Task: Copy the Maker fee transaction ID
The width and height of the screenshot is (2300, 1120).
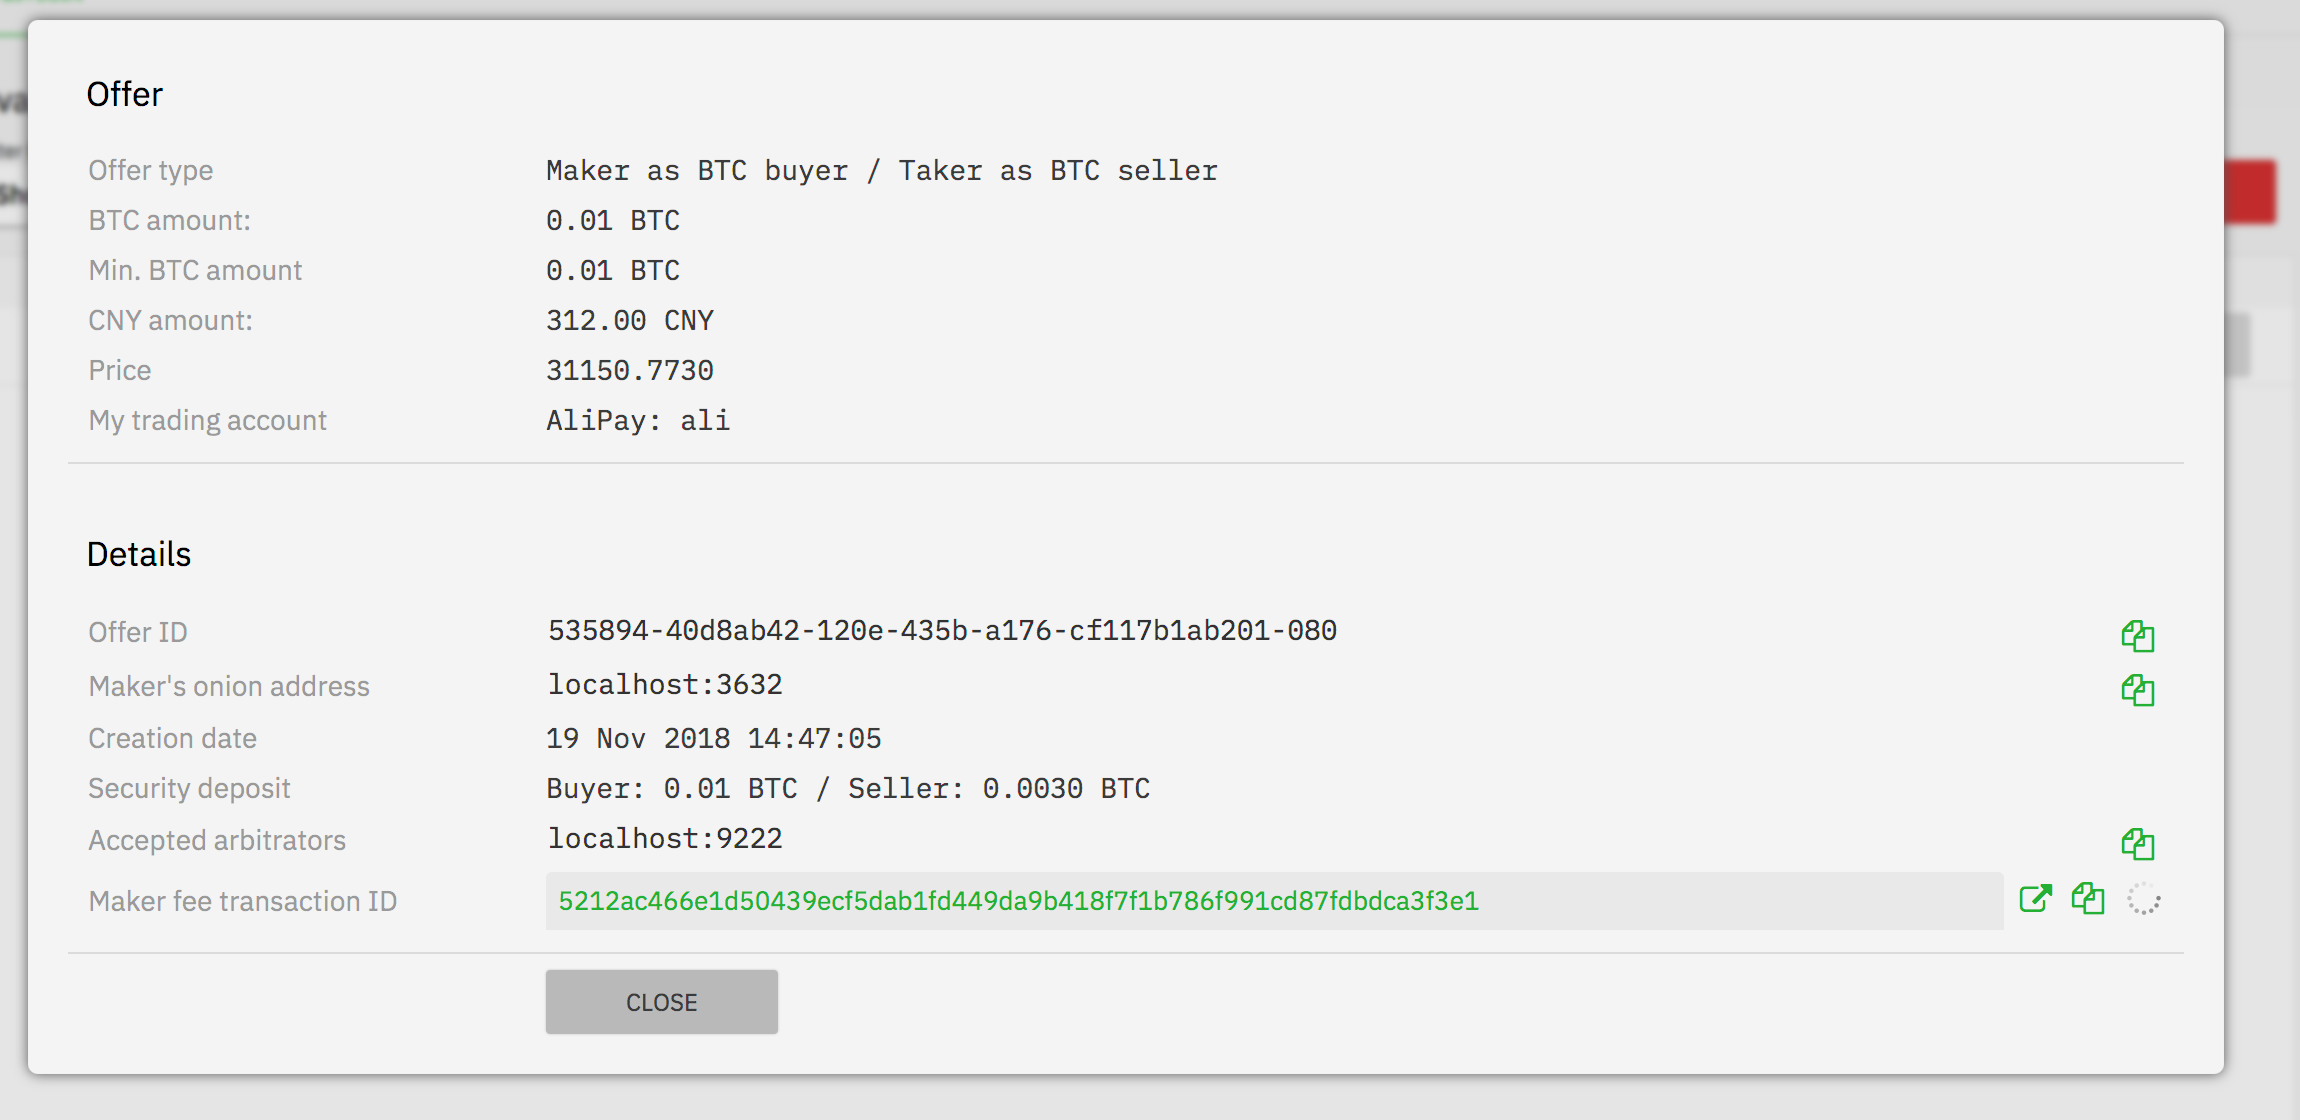Action: [x=2087, y=899]
